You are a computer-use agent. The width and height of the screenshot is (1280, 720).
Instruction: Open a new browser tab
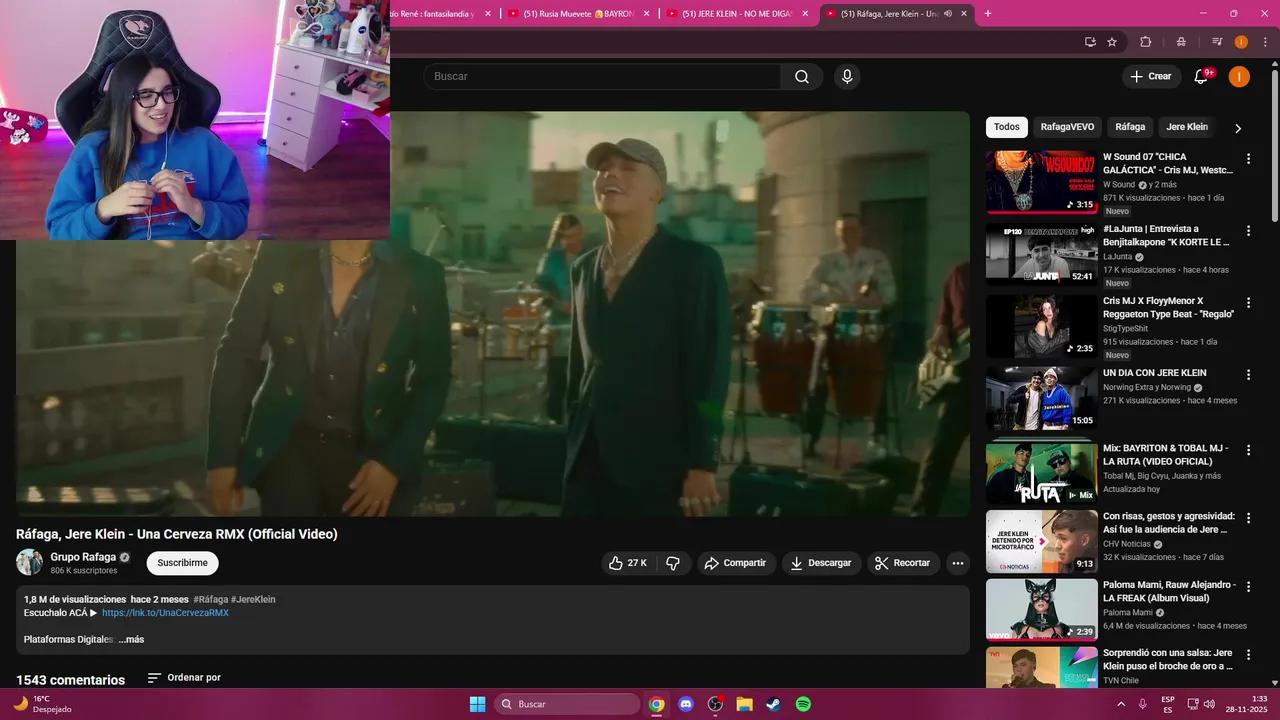click(x=988, y=14)
